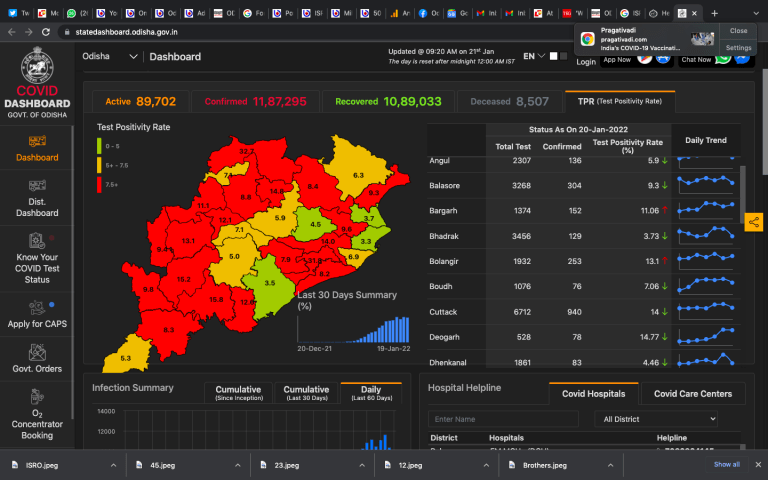Screen dimensions: 768x480
Task: Switch to the dark theme square
Action: pyautogui.click(x=563, y=56)
